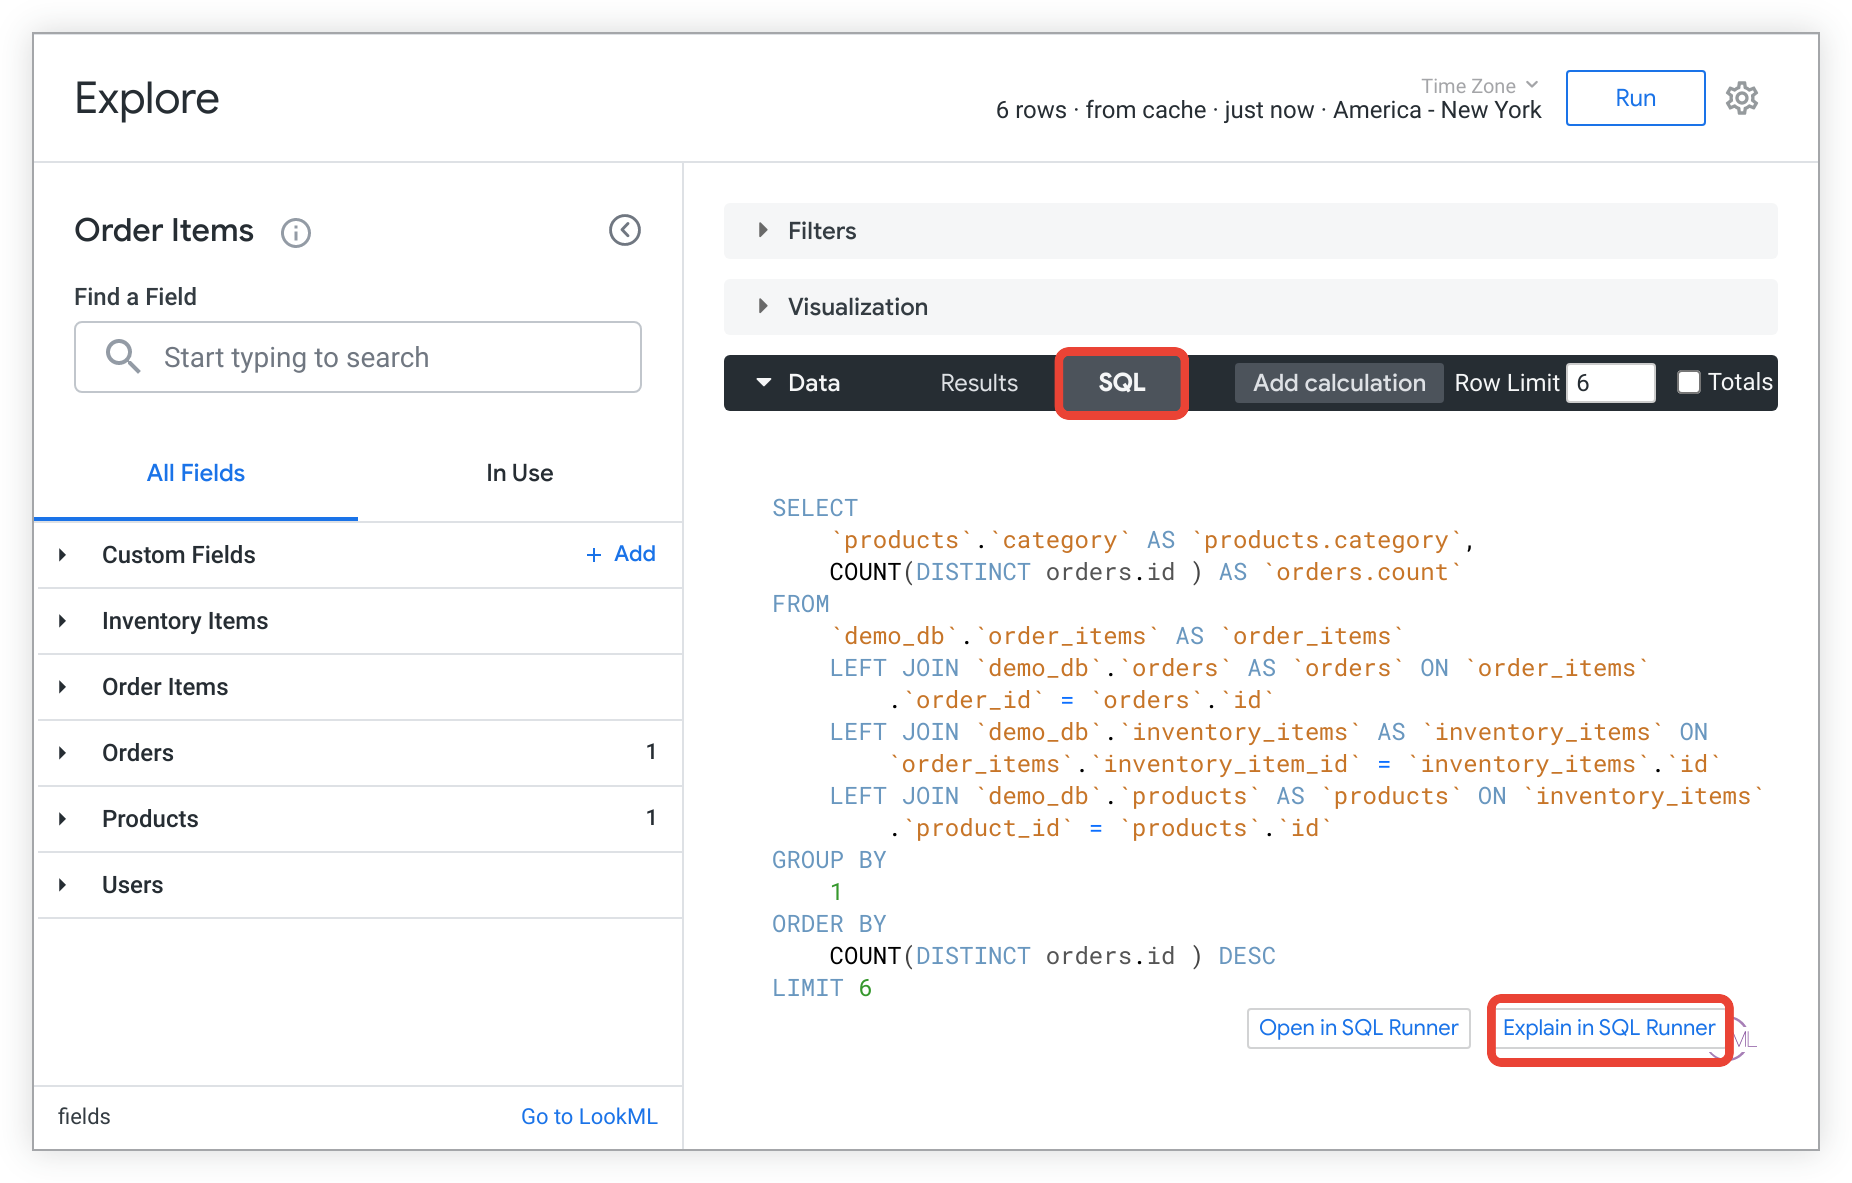Expand the Inventory Items field group
The width and height of the screenshot is (1852, 1183).
tap(63, 621)
